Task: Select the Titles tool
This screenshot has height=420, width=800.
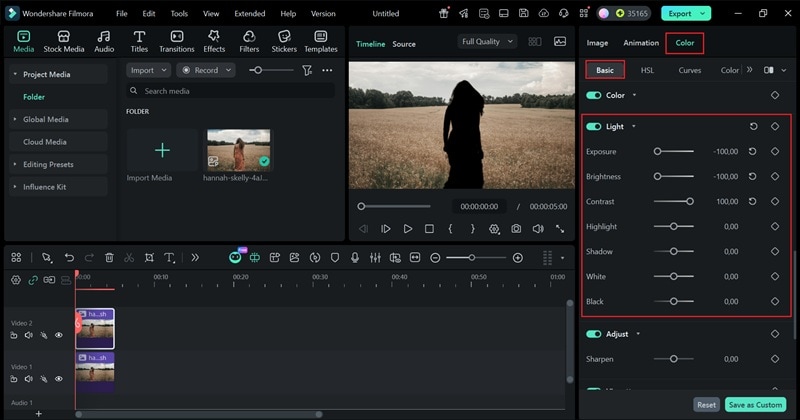Action: click(139, 40)
